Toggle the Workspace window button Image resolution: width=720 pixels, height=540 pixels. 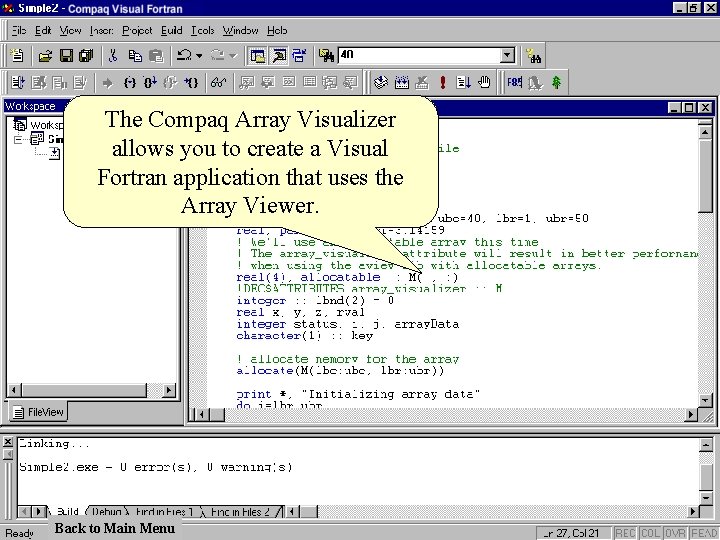[258, 56]
